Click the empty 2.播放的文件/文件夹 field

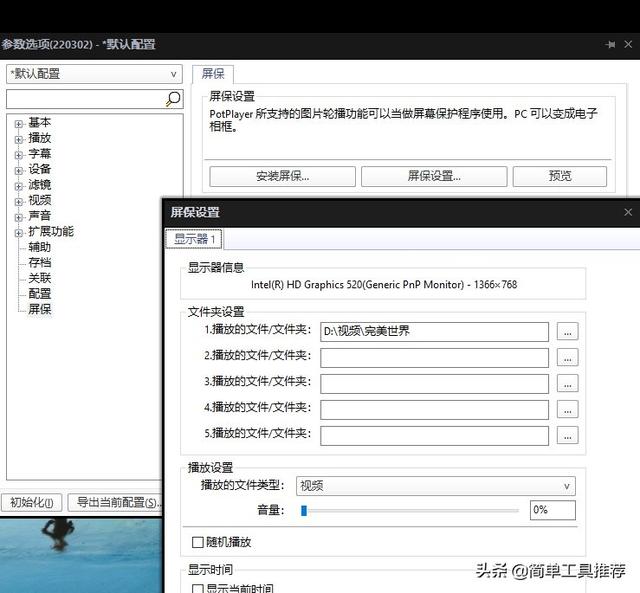[x=434, y=358]
